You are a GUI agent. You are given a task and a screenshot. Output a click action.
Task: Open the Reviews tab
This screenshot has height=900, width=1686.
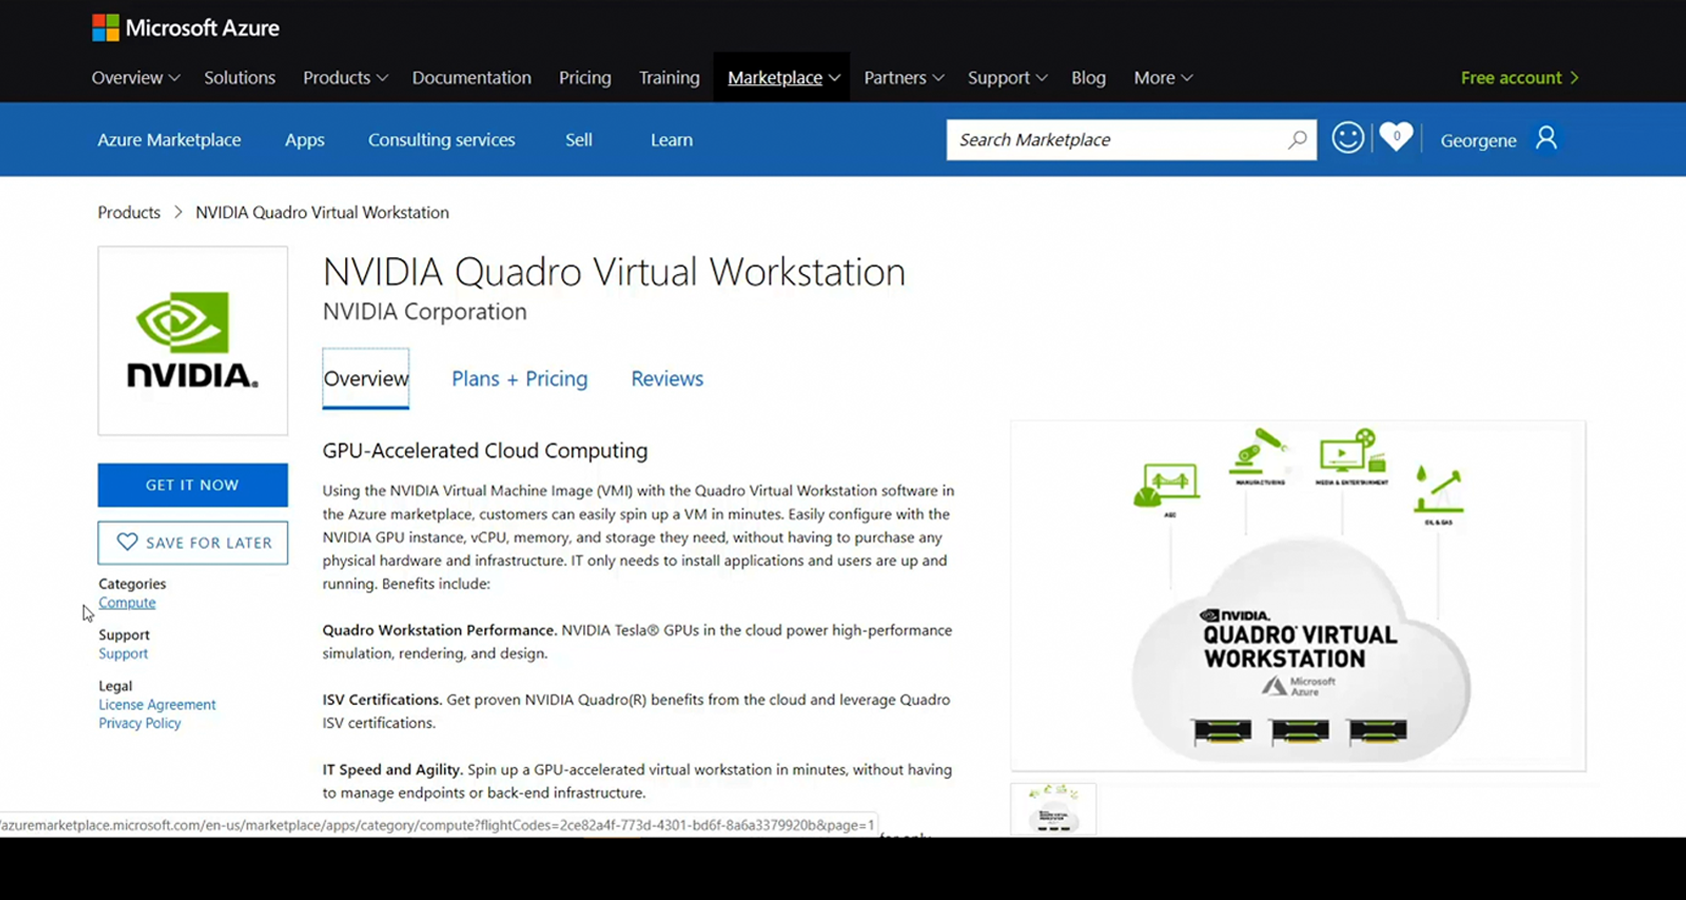pyautogui.click(x=667, y=379)
